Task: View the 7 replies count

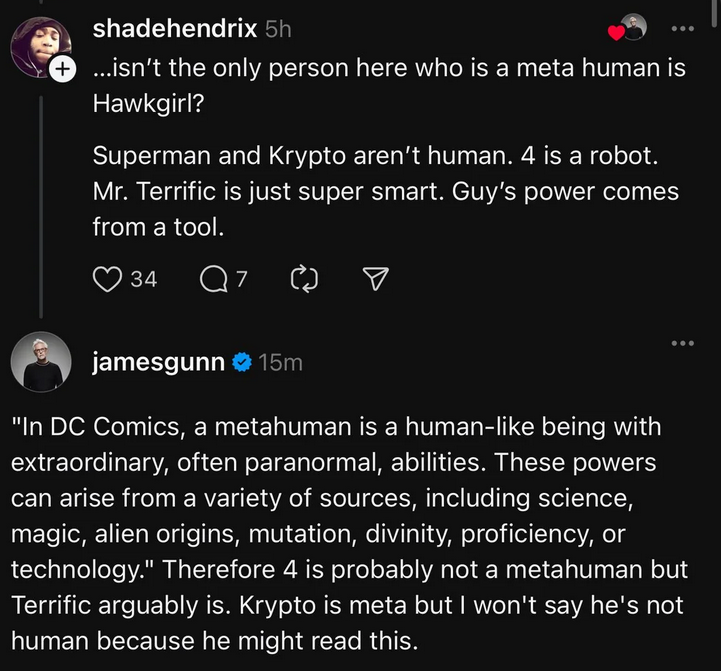Action: [241, 279]
